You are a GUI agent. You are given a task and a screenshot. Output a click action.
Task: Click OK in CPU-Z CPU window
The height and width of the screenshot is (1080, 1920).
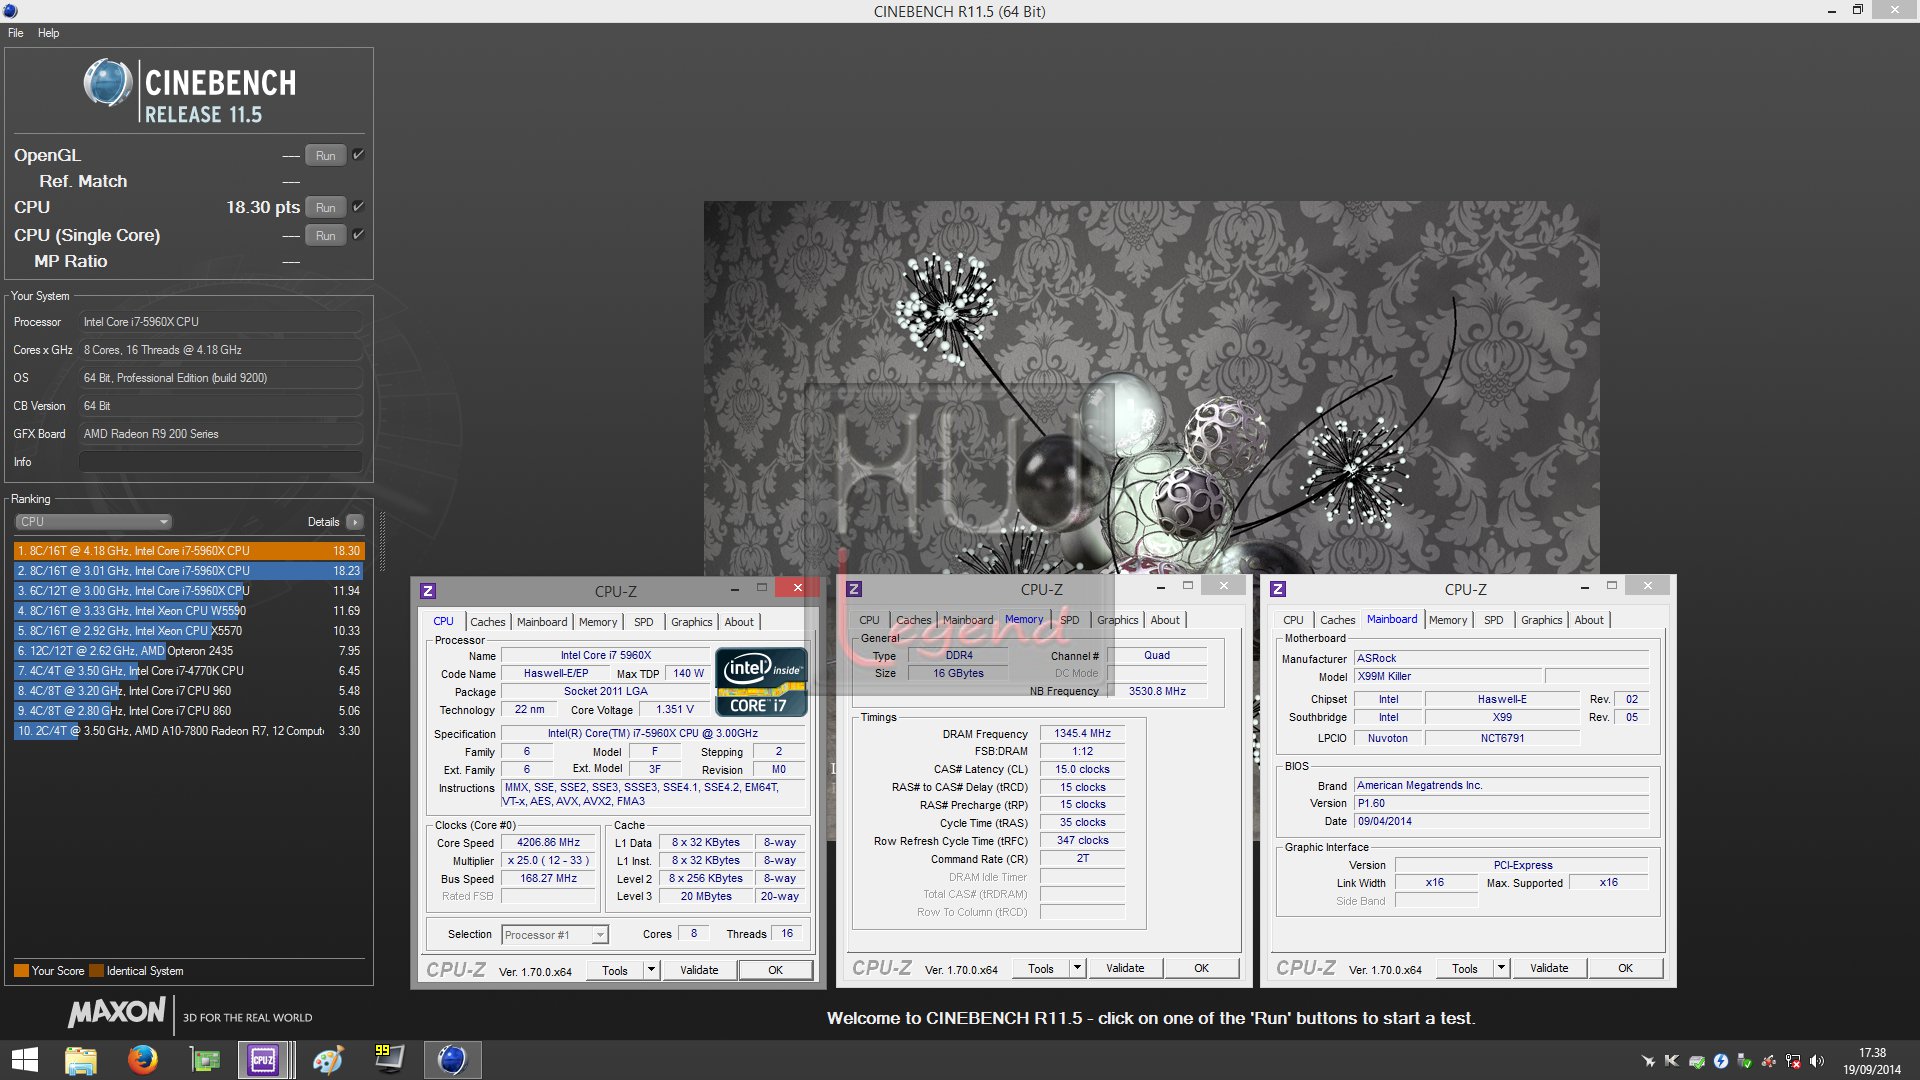tap(776, 970)
